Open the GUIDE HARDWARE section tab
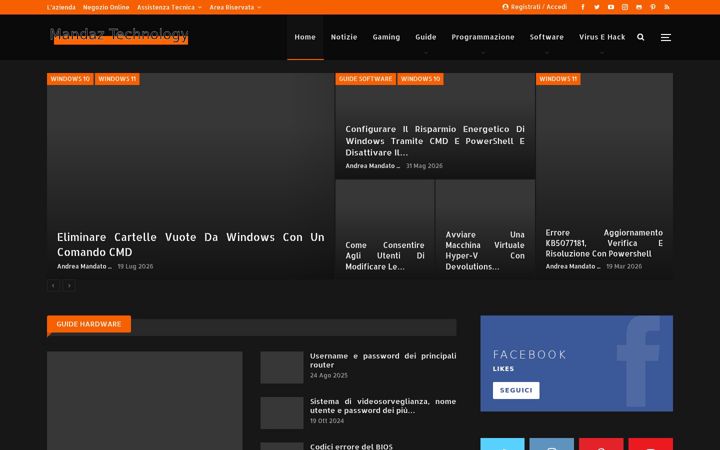720x450 pixels. click(89, 324)
